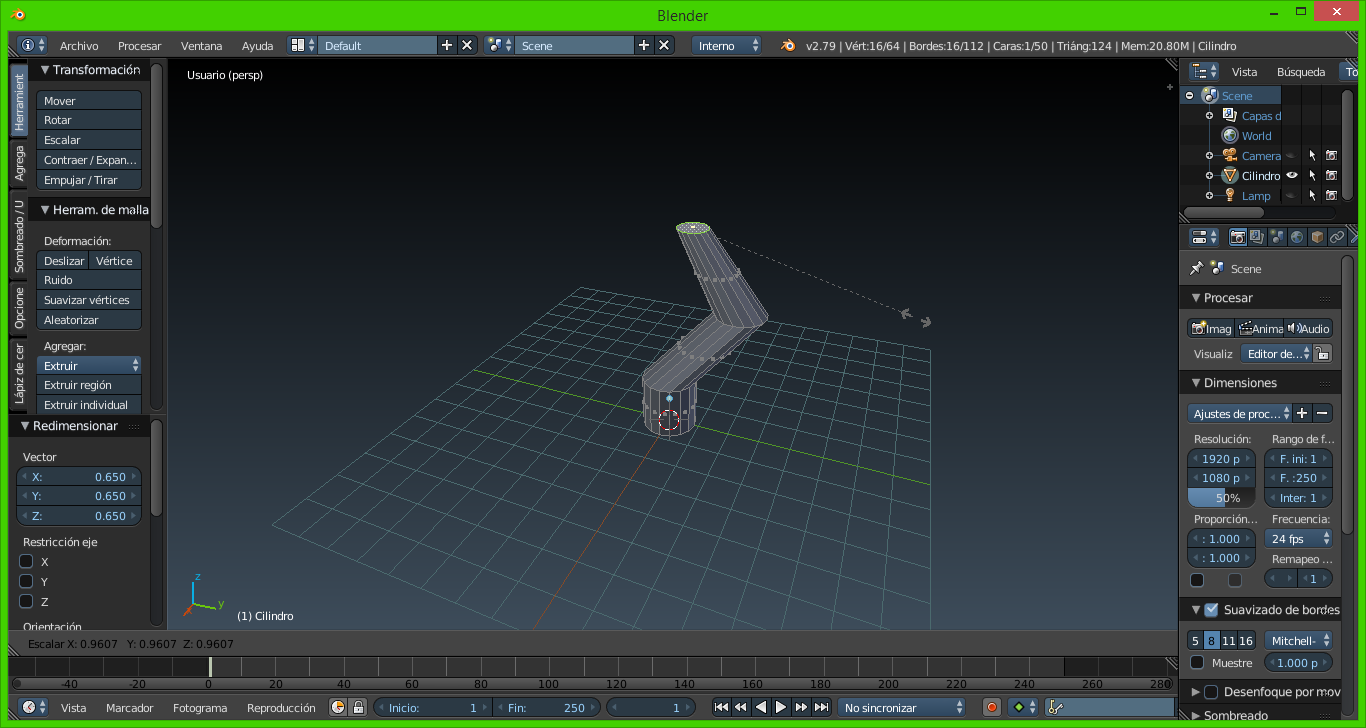The height and width of the screenshot is (728, 1366).
Task: Open the Render properties tab icon
Action: [1238, 238]
